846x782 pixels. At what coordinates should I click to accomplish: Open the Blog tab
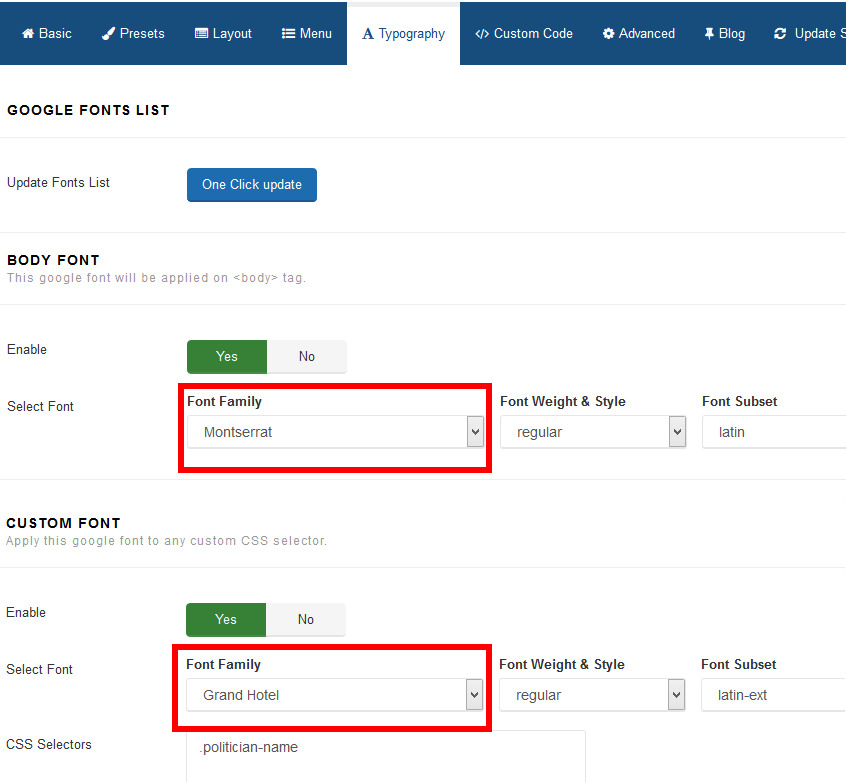coord(725,33)
